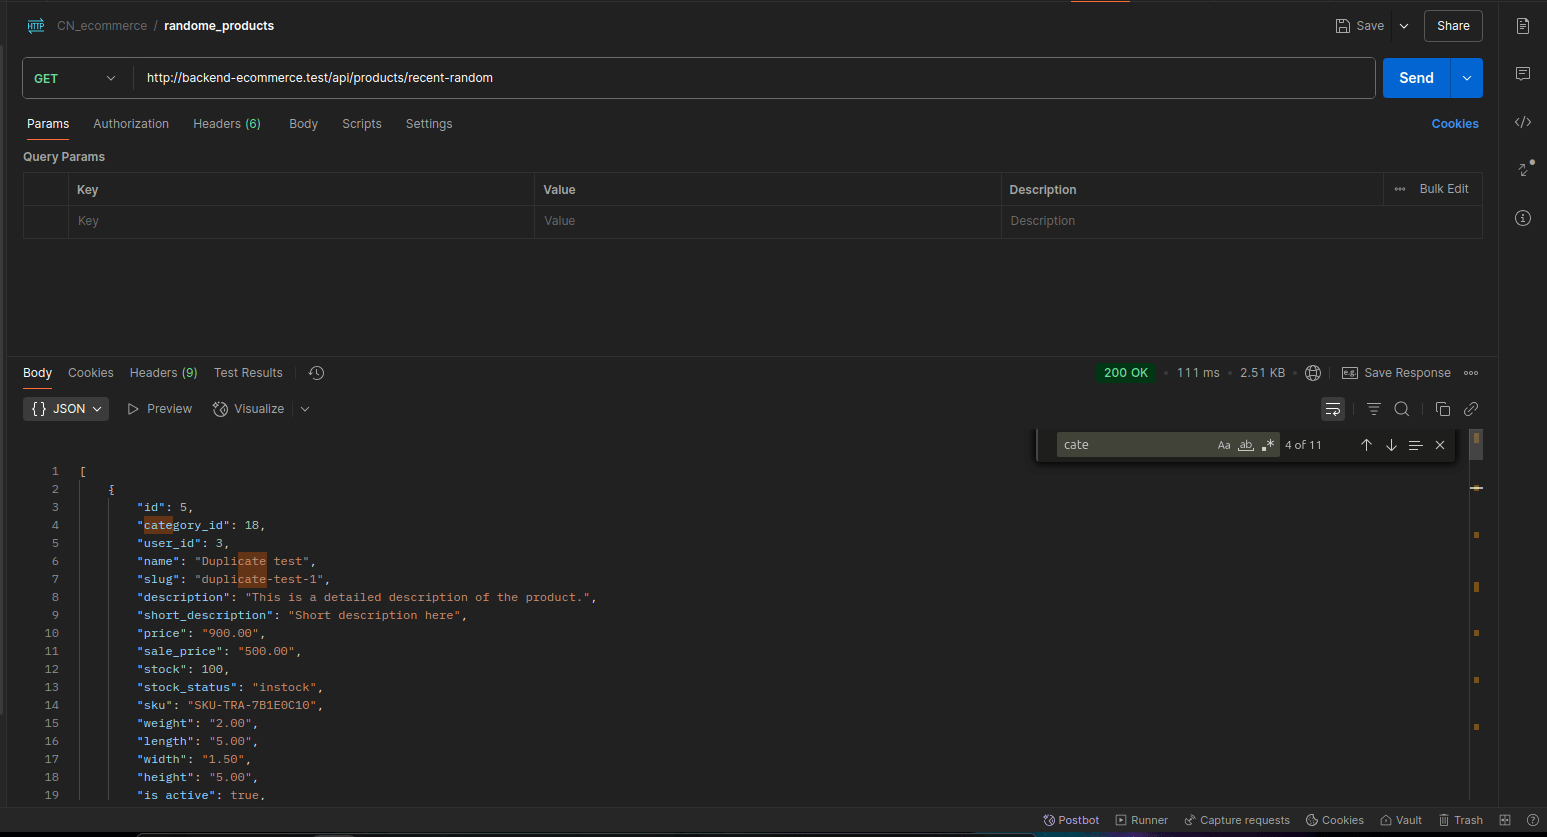The height and width of the screenshot is (837, 1547).
Task: Open the response Headers (9) tab
Action: click(164, 373)
